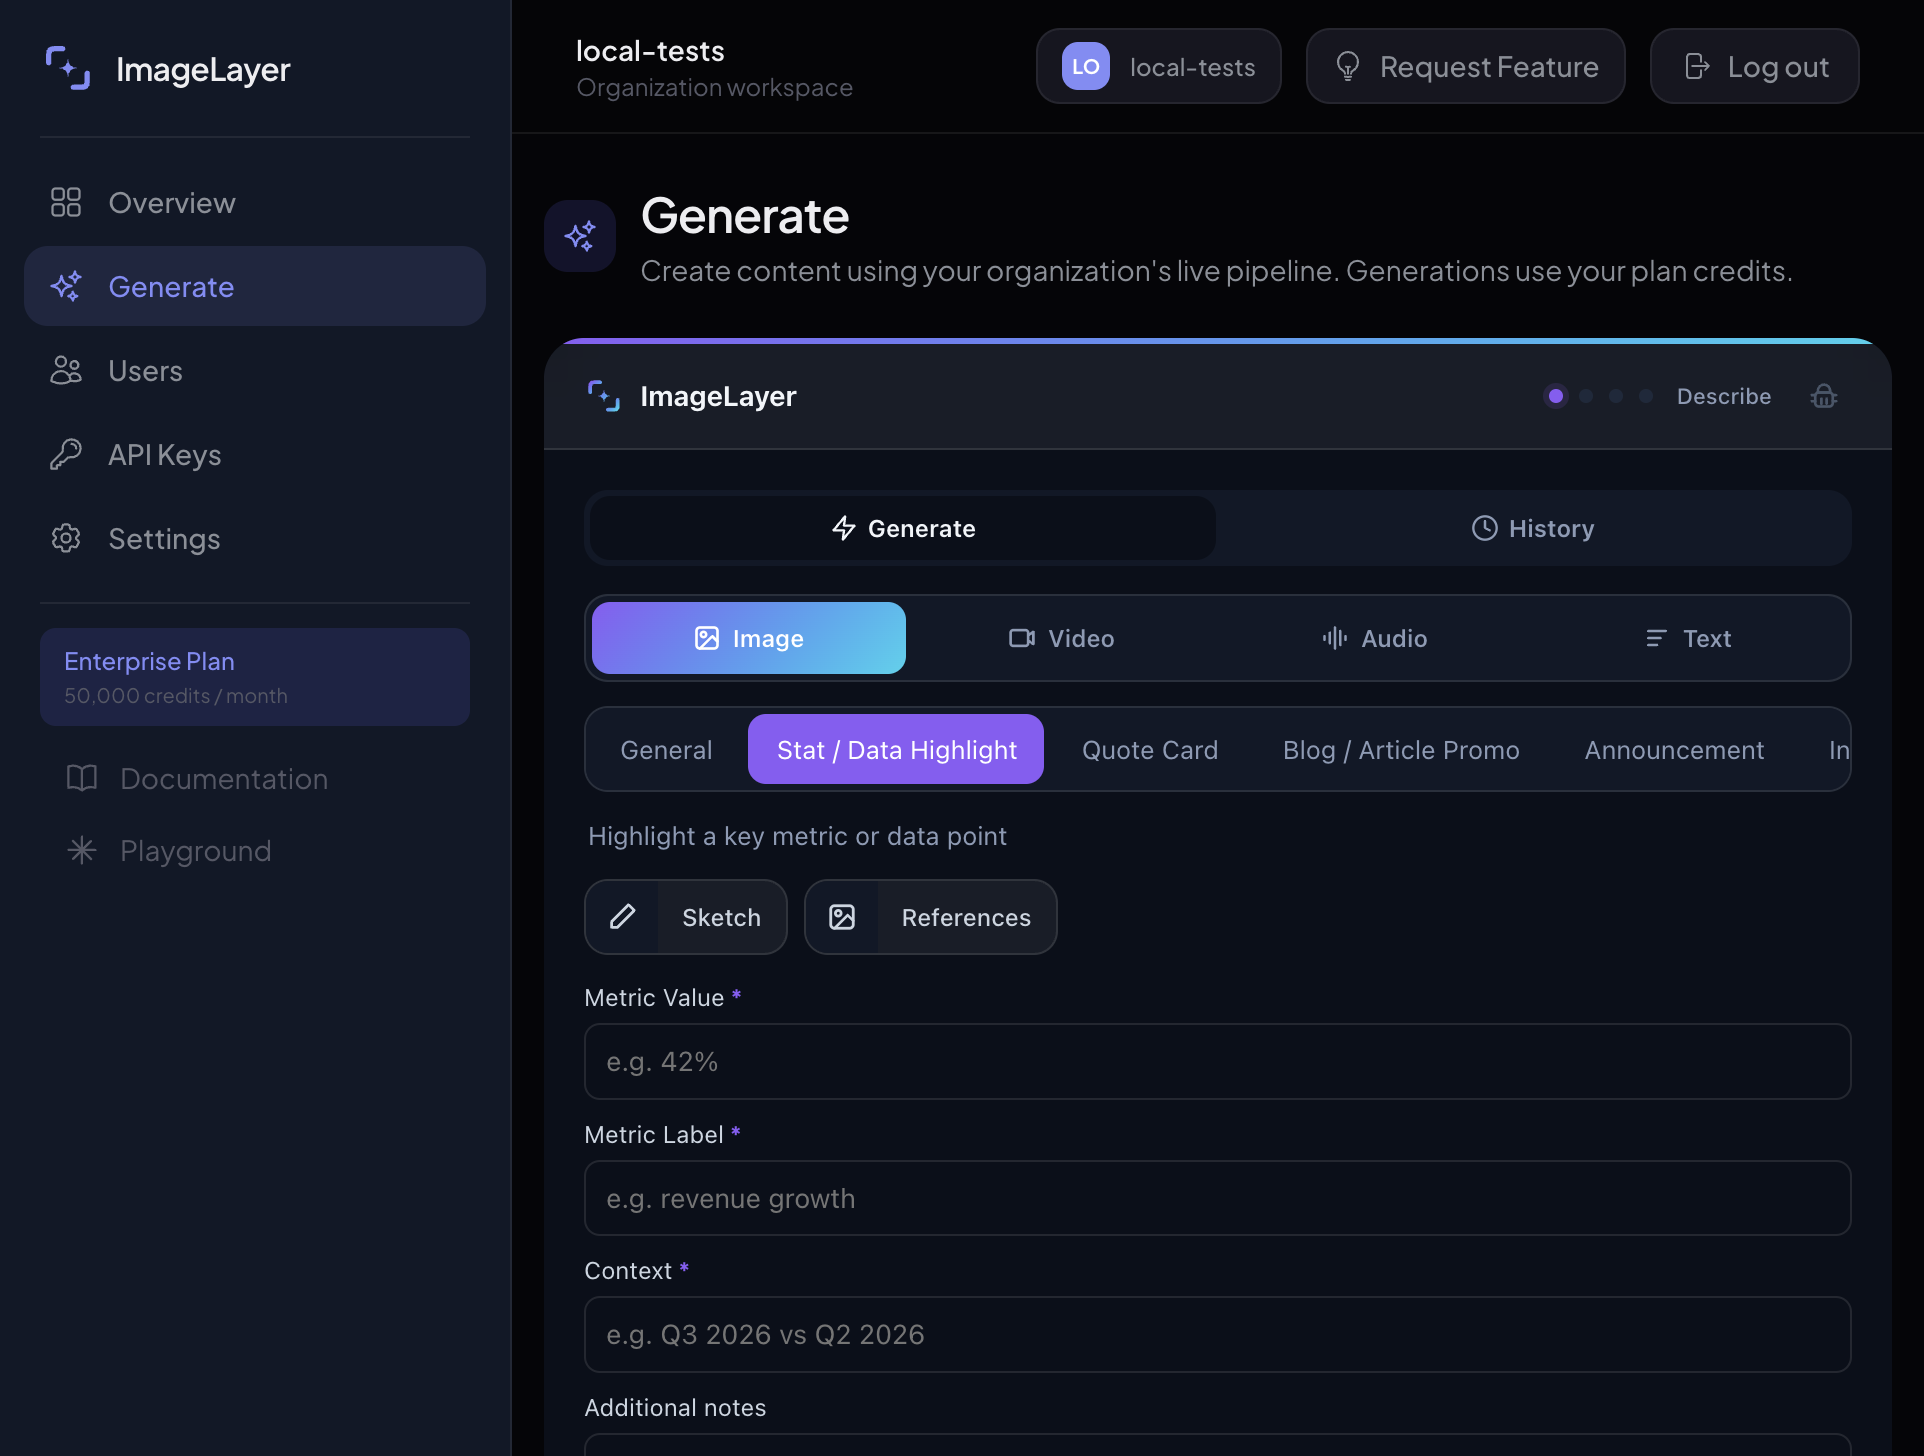The height and width of the screenshot is (1456, 1924).
Task: Switch to the History tab
Action: (1533, 528)
